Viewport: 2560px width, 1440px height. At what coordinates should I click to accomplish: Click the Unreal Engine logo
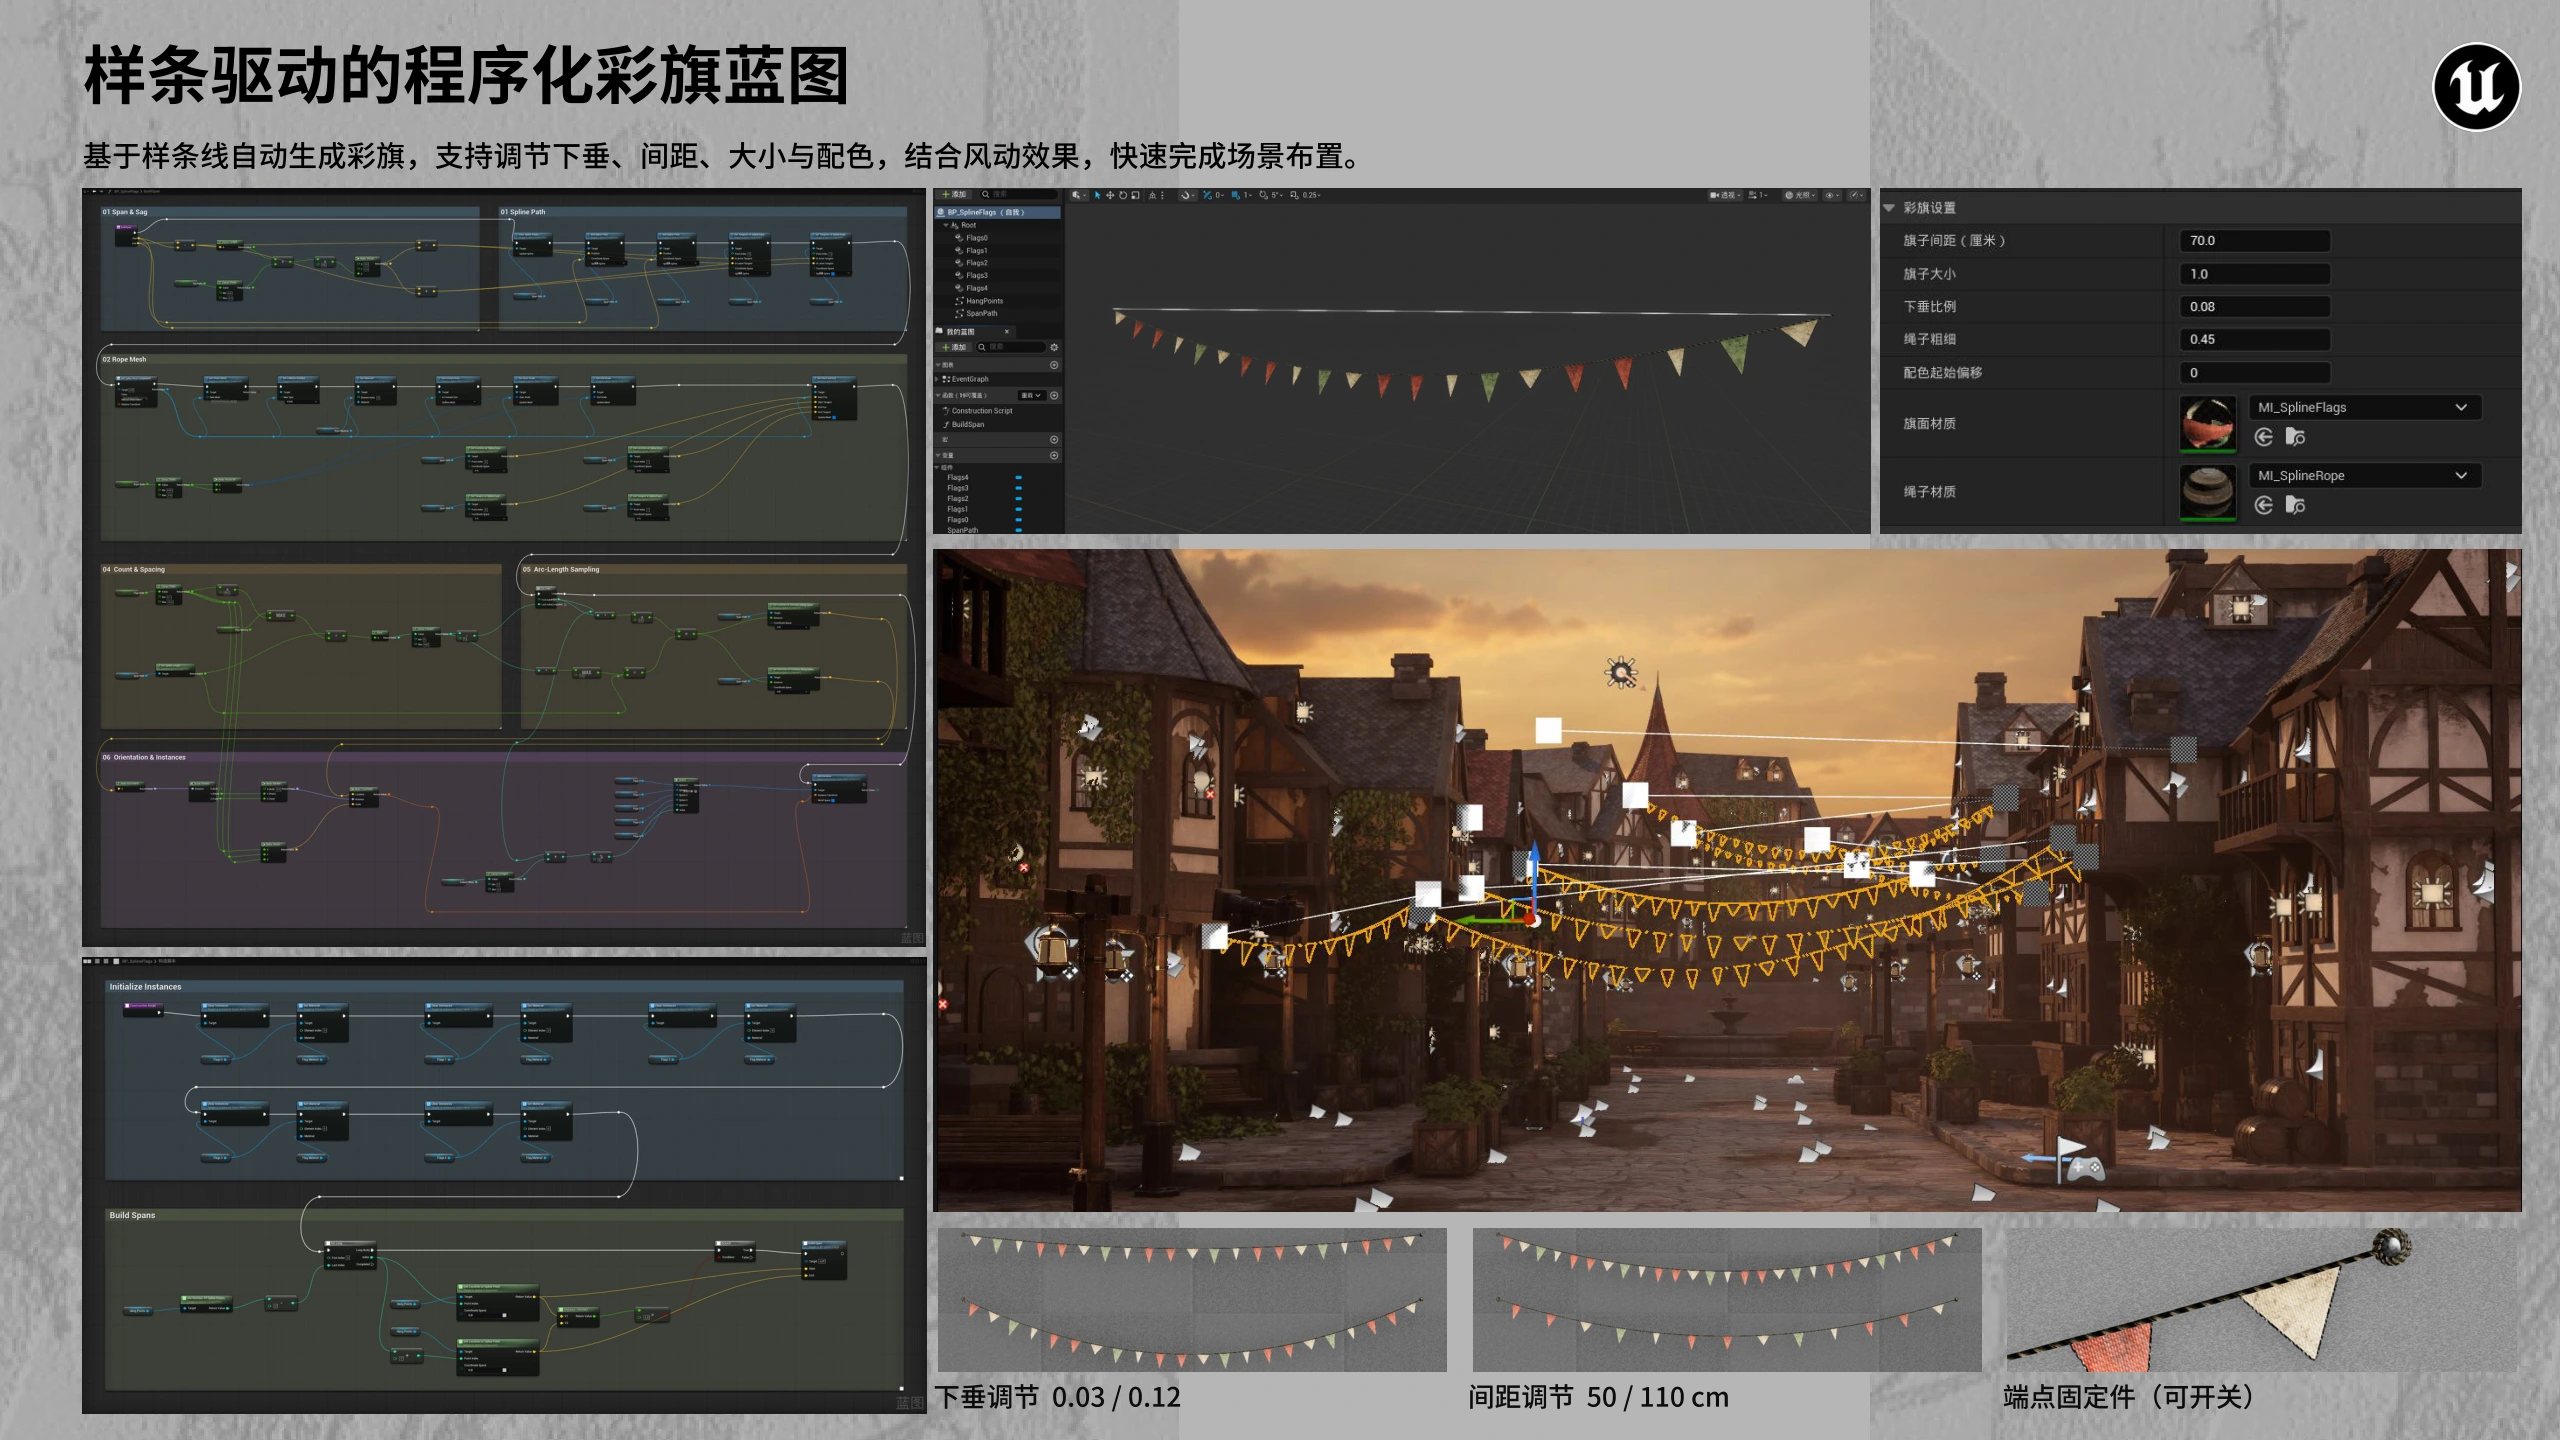[x=2476, y=87]
